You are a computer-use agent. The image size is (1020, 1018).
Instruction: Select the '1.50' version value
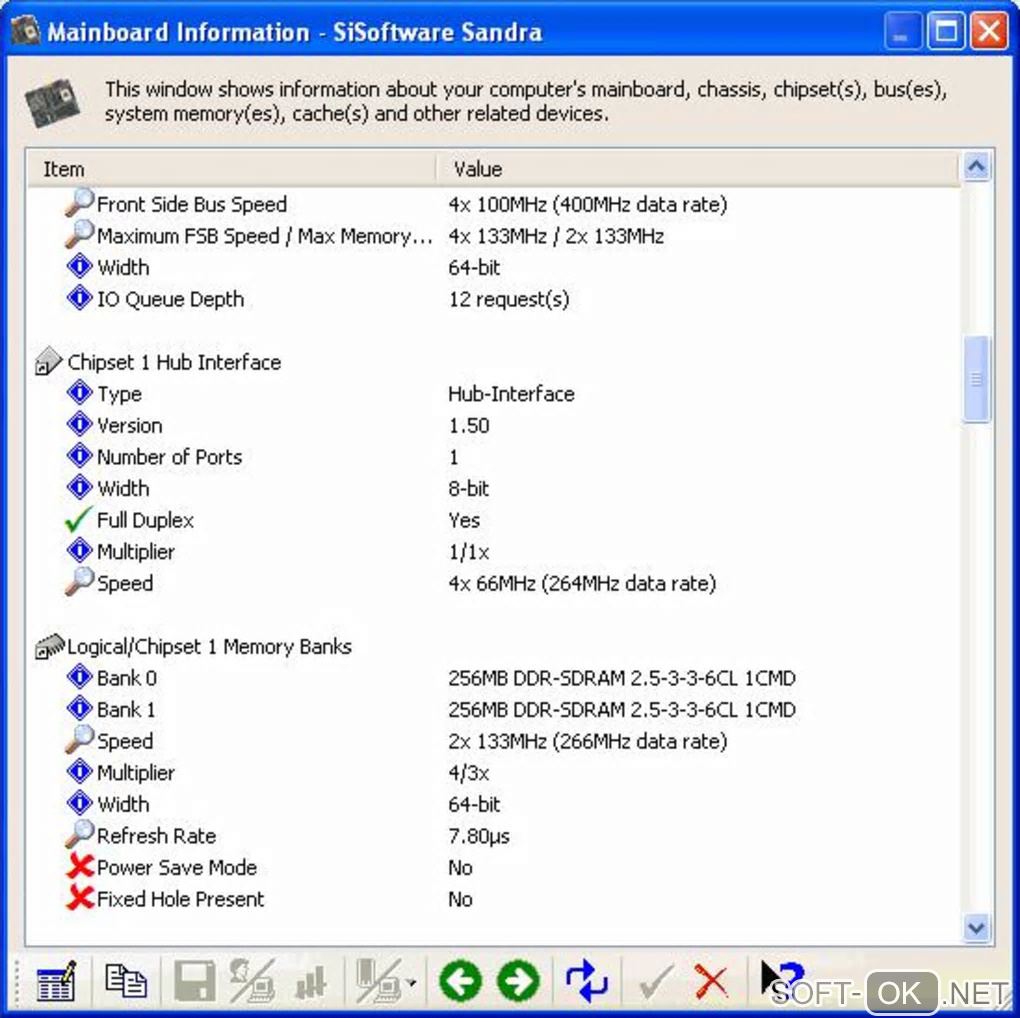click(x=468, y=425)
